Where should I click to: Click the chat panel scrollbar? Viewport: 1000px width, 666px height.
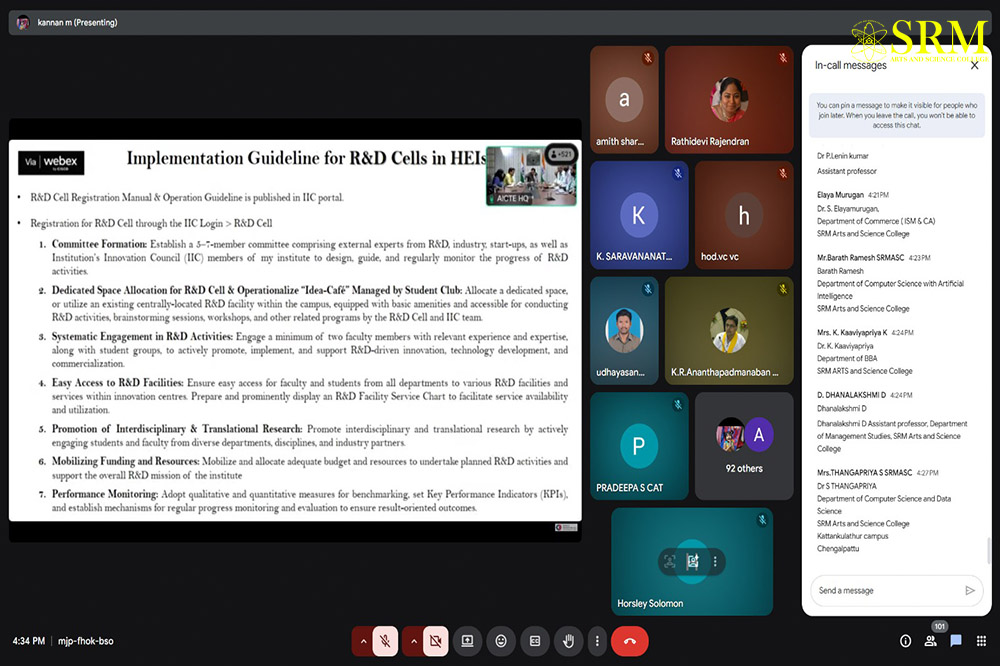click(988, 550)
